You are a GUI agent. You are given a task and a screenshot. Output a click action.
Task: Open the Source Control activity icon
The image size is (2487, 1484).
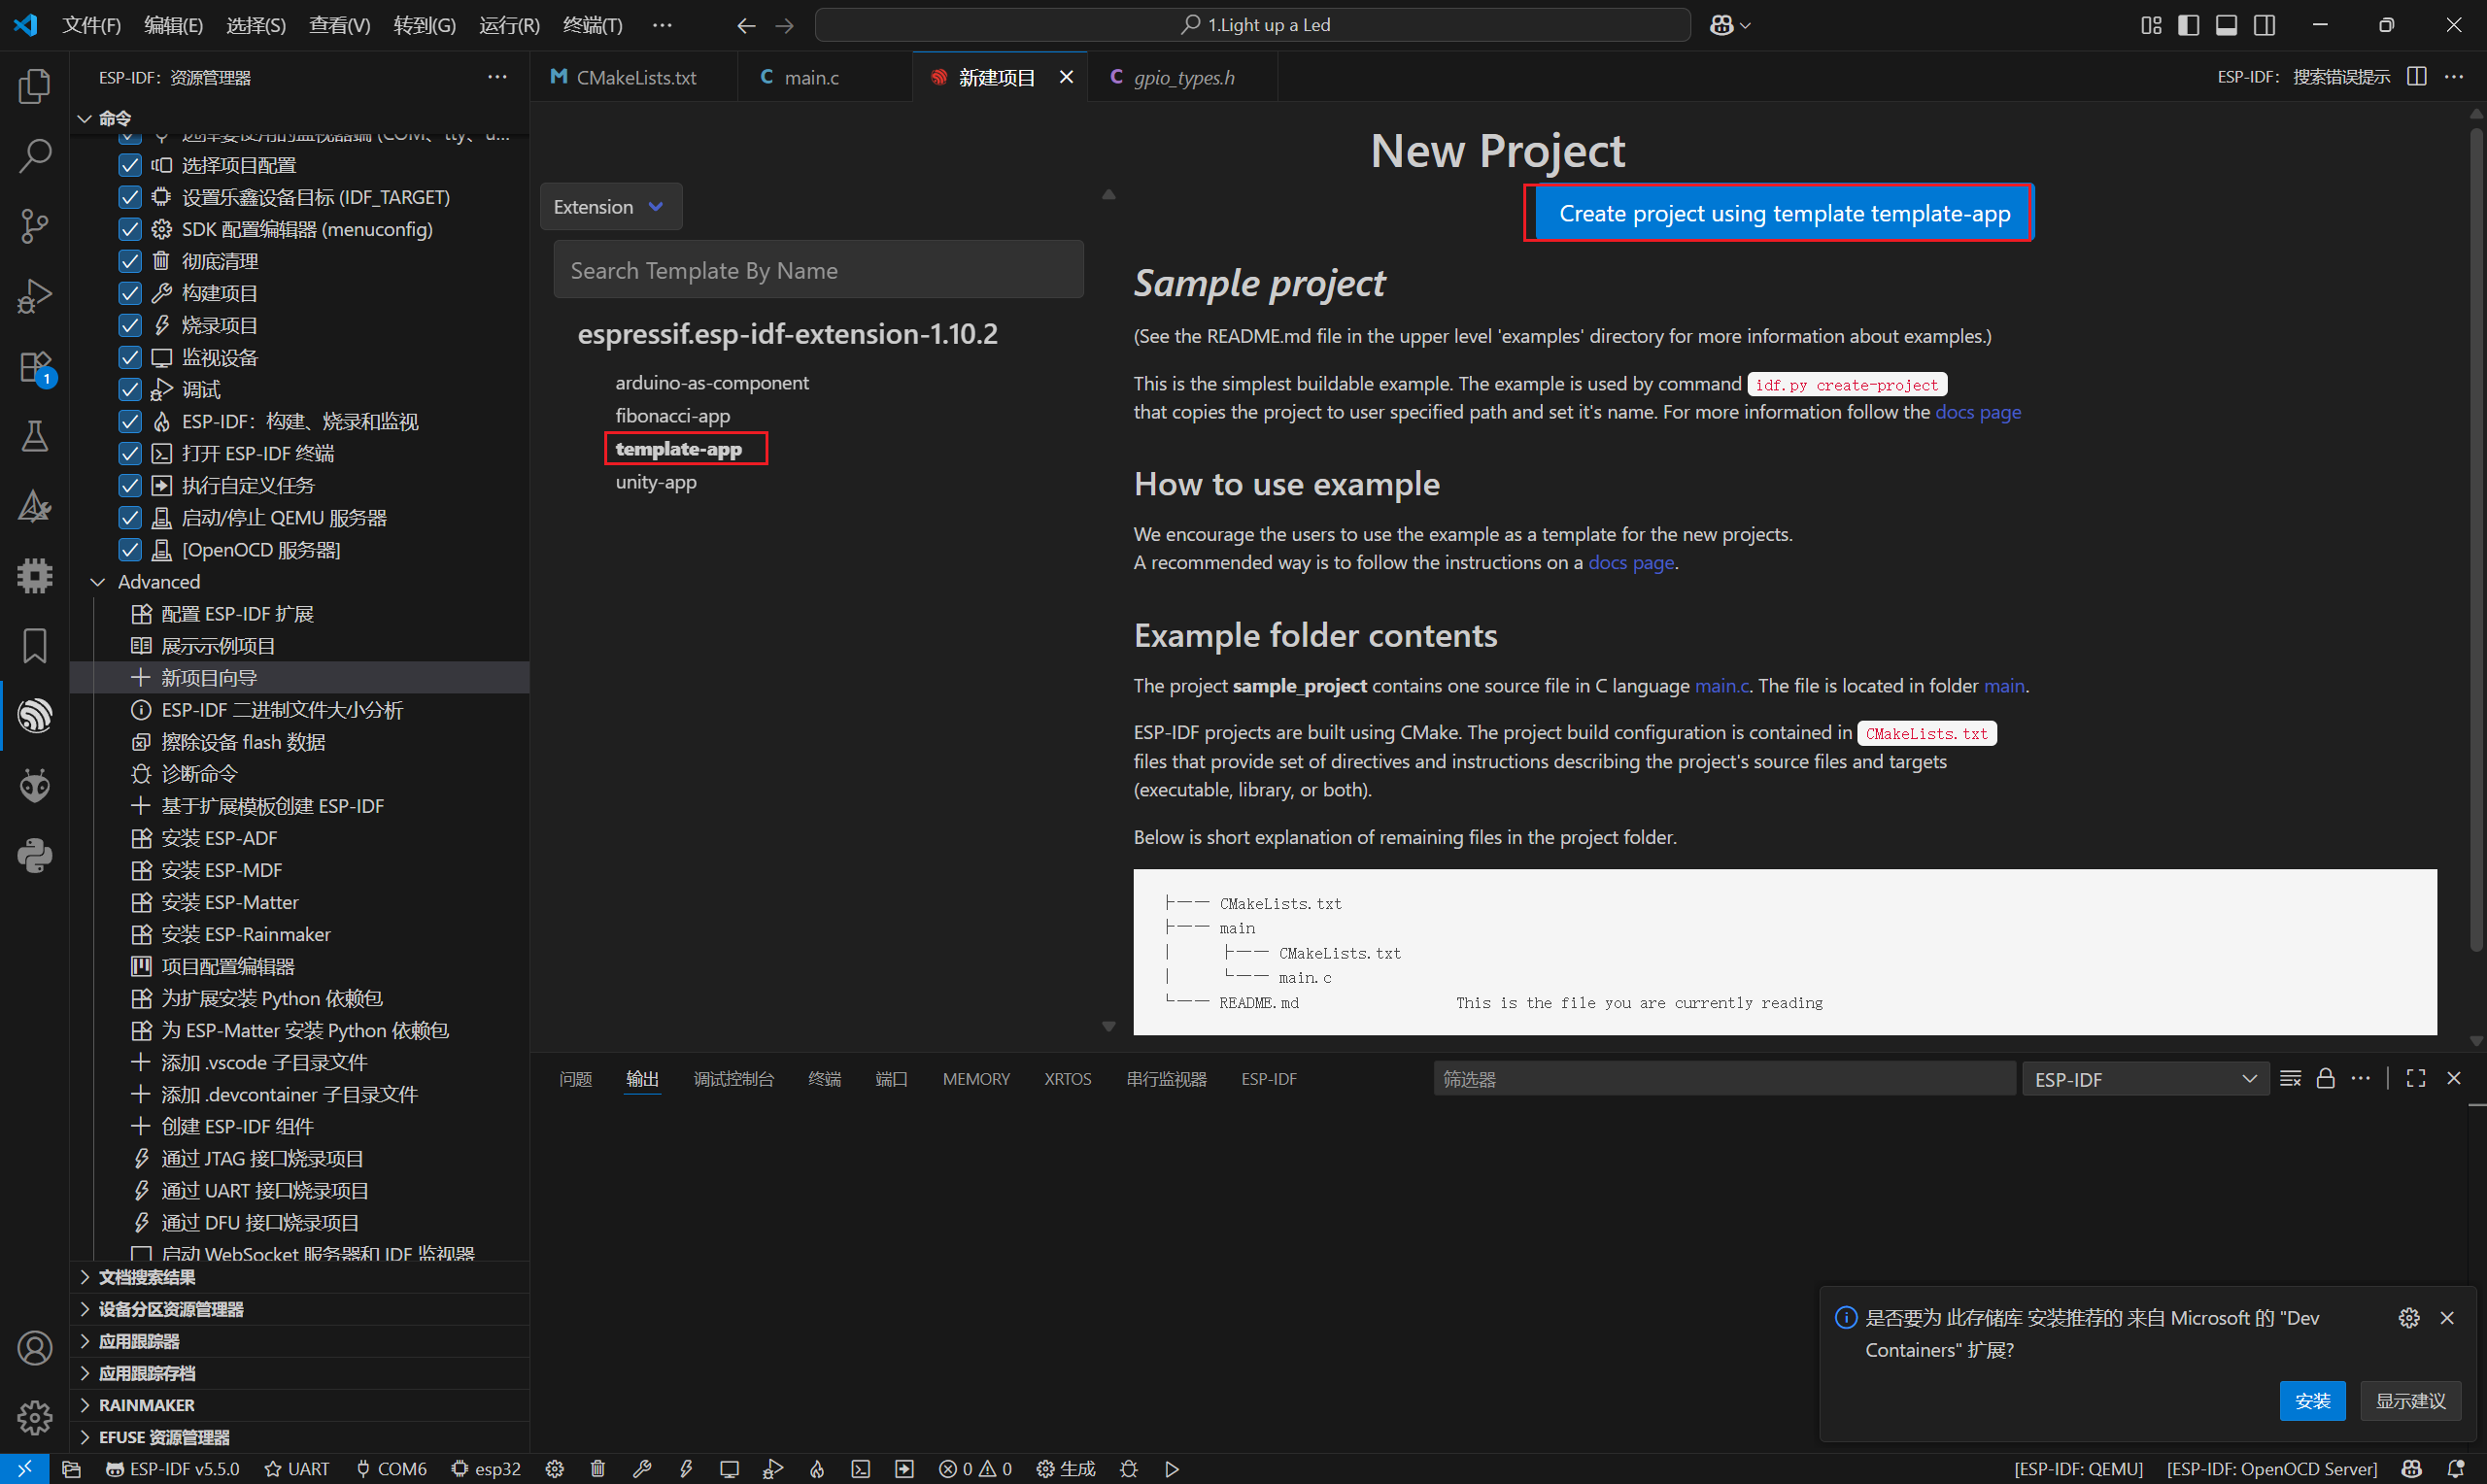35,226
